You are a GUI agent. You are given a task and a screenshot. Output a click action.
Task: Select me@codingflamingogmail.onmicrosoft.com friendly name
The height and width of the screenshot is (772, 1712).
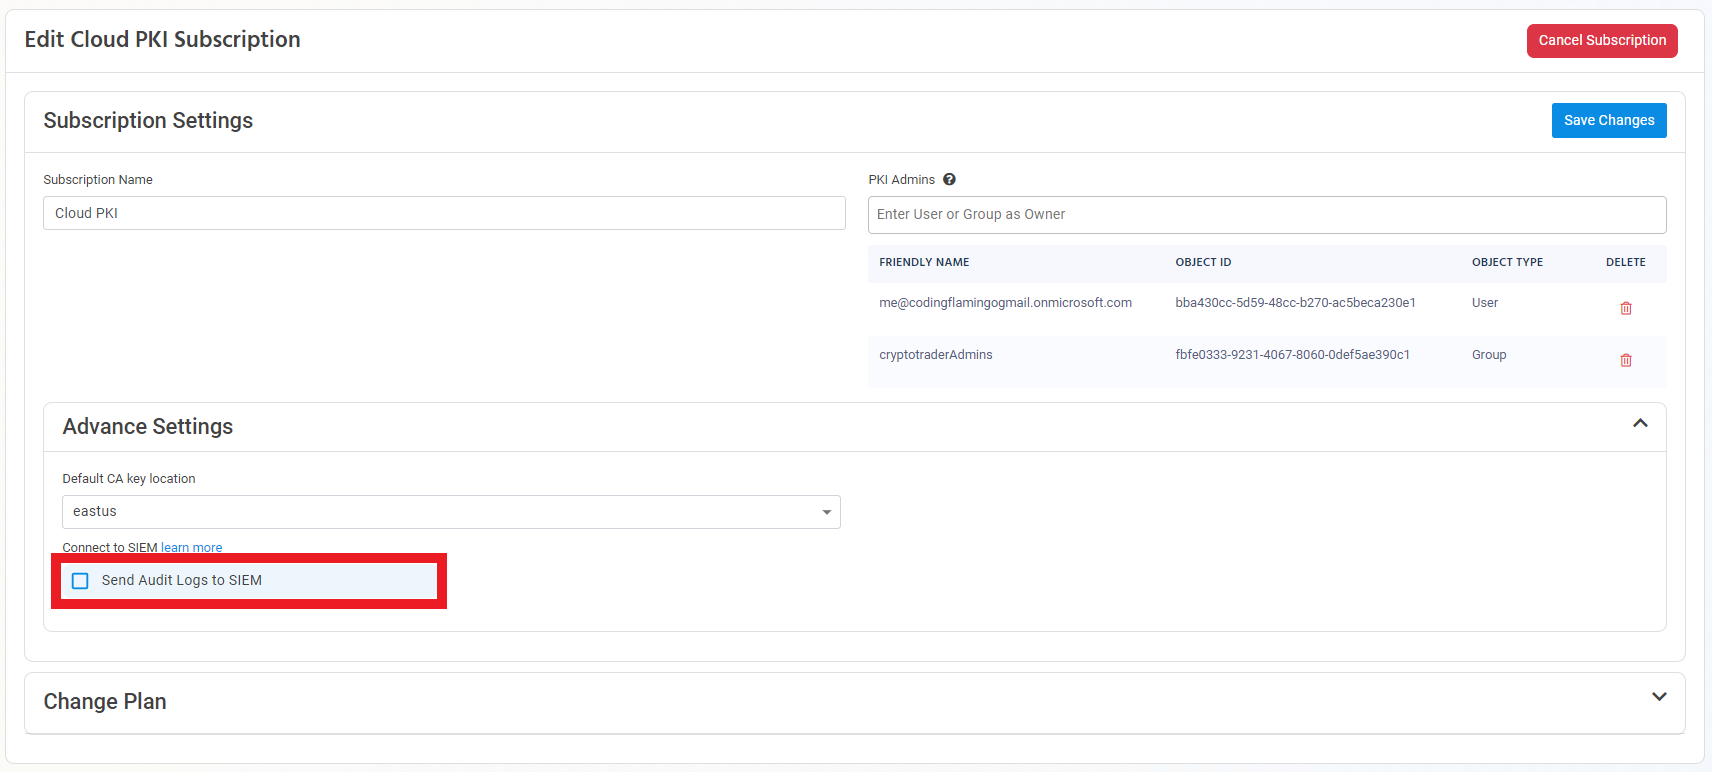click(x=1005, y=303)
